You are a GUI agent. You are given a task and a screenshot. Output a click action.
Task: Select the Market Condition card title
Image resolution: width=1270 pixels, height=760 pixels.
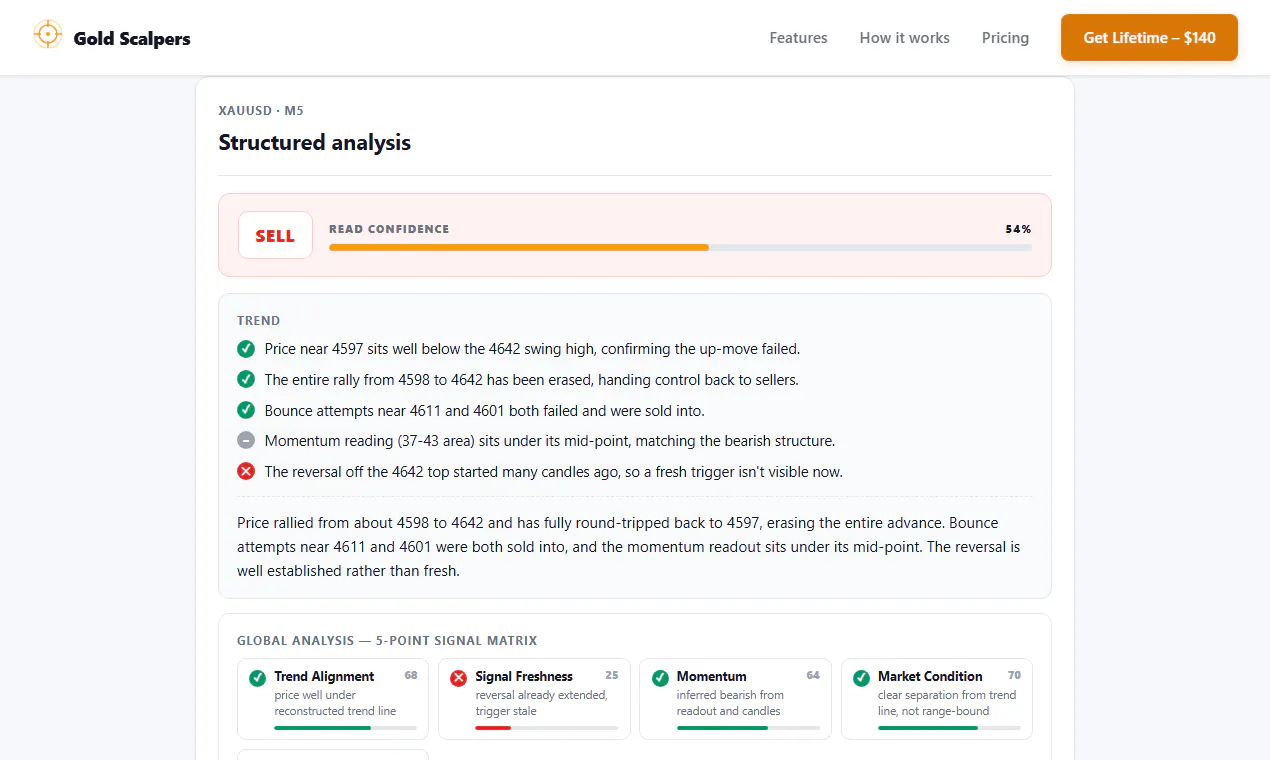point(930,677)
